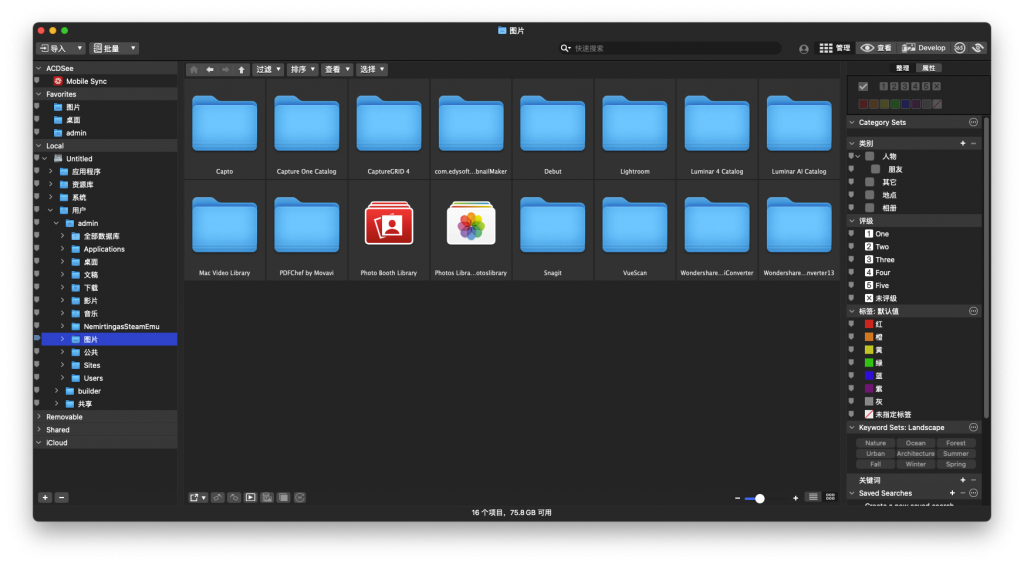Open the Photos Library item
Viewport: 1024px width, 565px height.
pyautogui.click(x=471, y=231)
